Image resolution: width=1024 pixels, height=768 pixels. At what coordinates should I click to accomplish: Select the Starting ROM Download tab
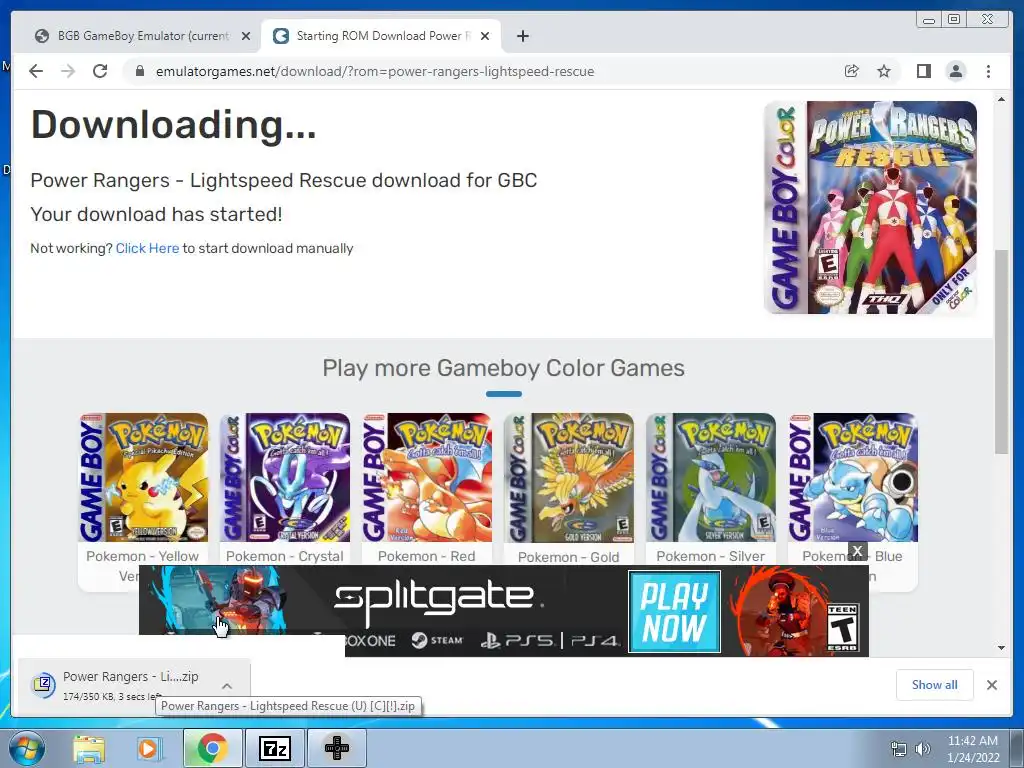(x=382, y=36)
